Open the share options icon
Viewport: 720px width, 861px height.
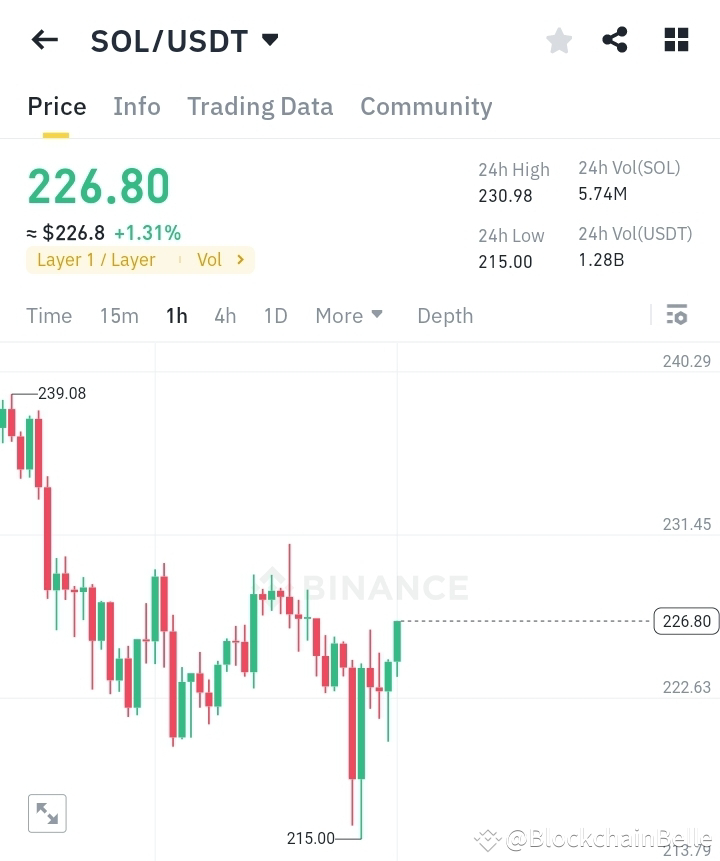(615, 40)
